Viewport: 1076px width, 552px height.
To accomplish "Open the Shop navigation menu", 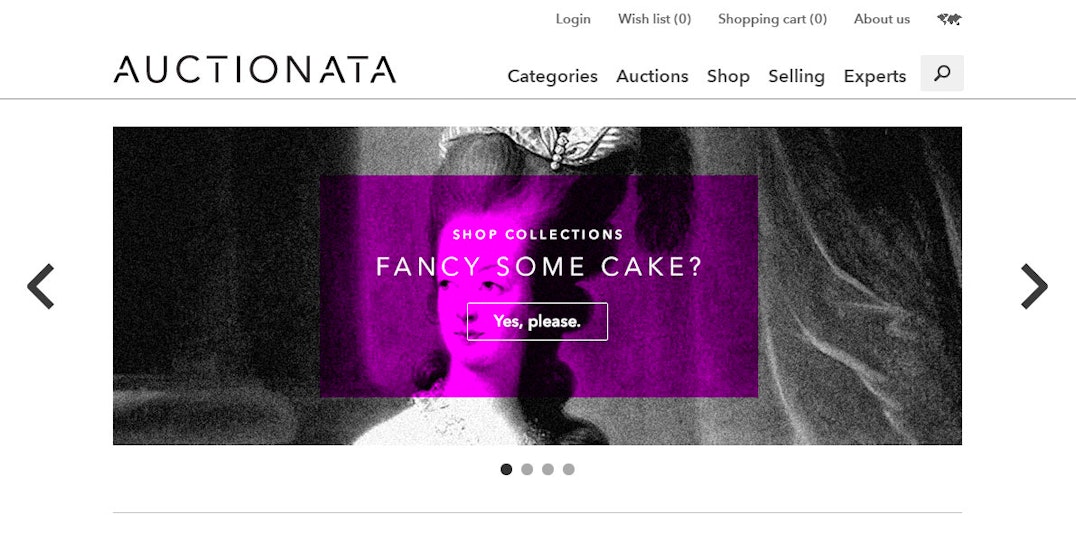I will coord(728,76).
